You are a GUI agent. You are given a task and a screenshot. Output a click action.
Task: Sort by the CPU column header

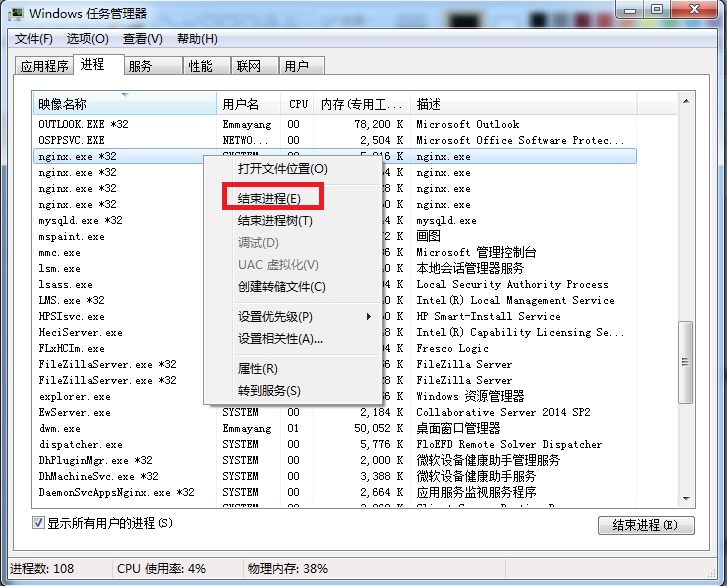tap(298, 104)
